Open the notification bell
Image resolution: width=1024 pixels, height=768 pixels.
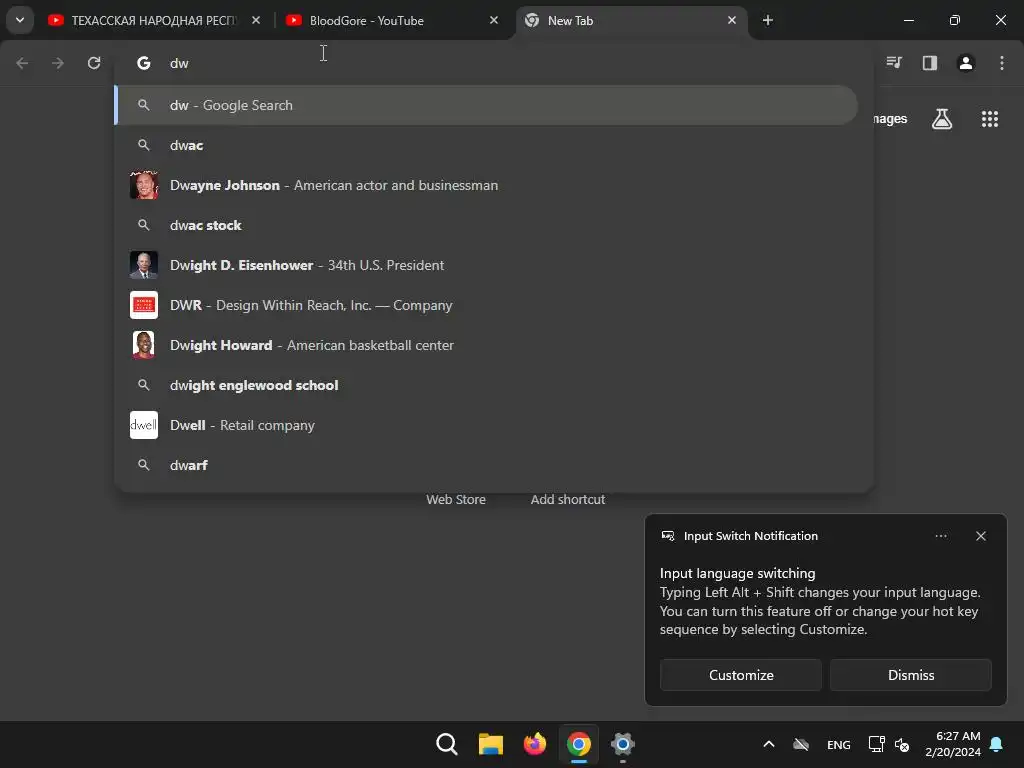click(997, 744)
